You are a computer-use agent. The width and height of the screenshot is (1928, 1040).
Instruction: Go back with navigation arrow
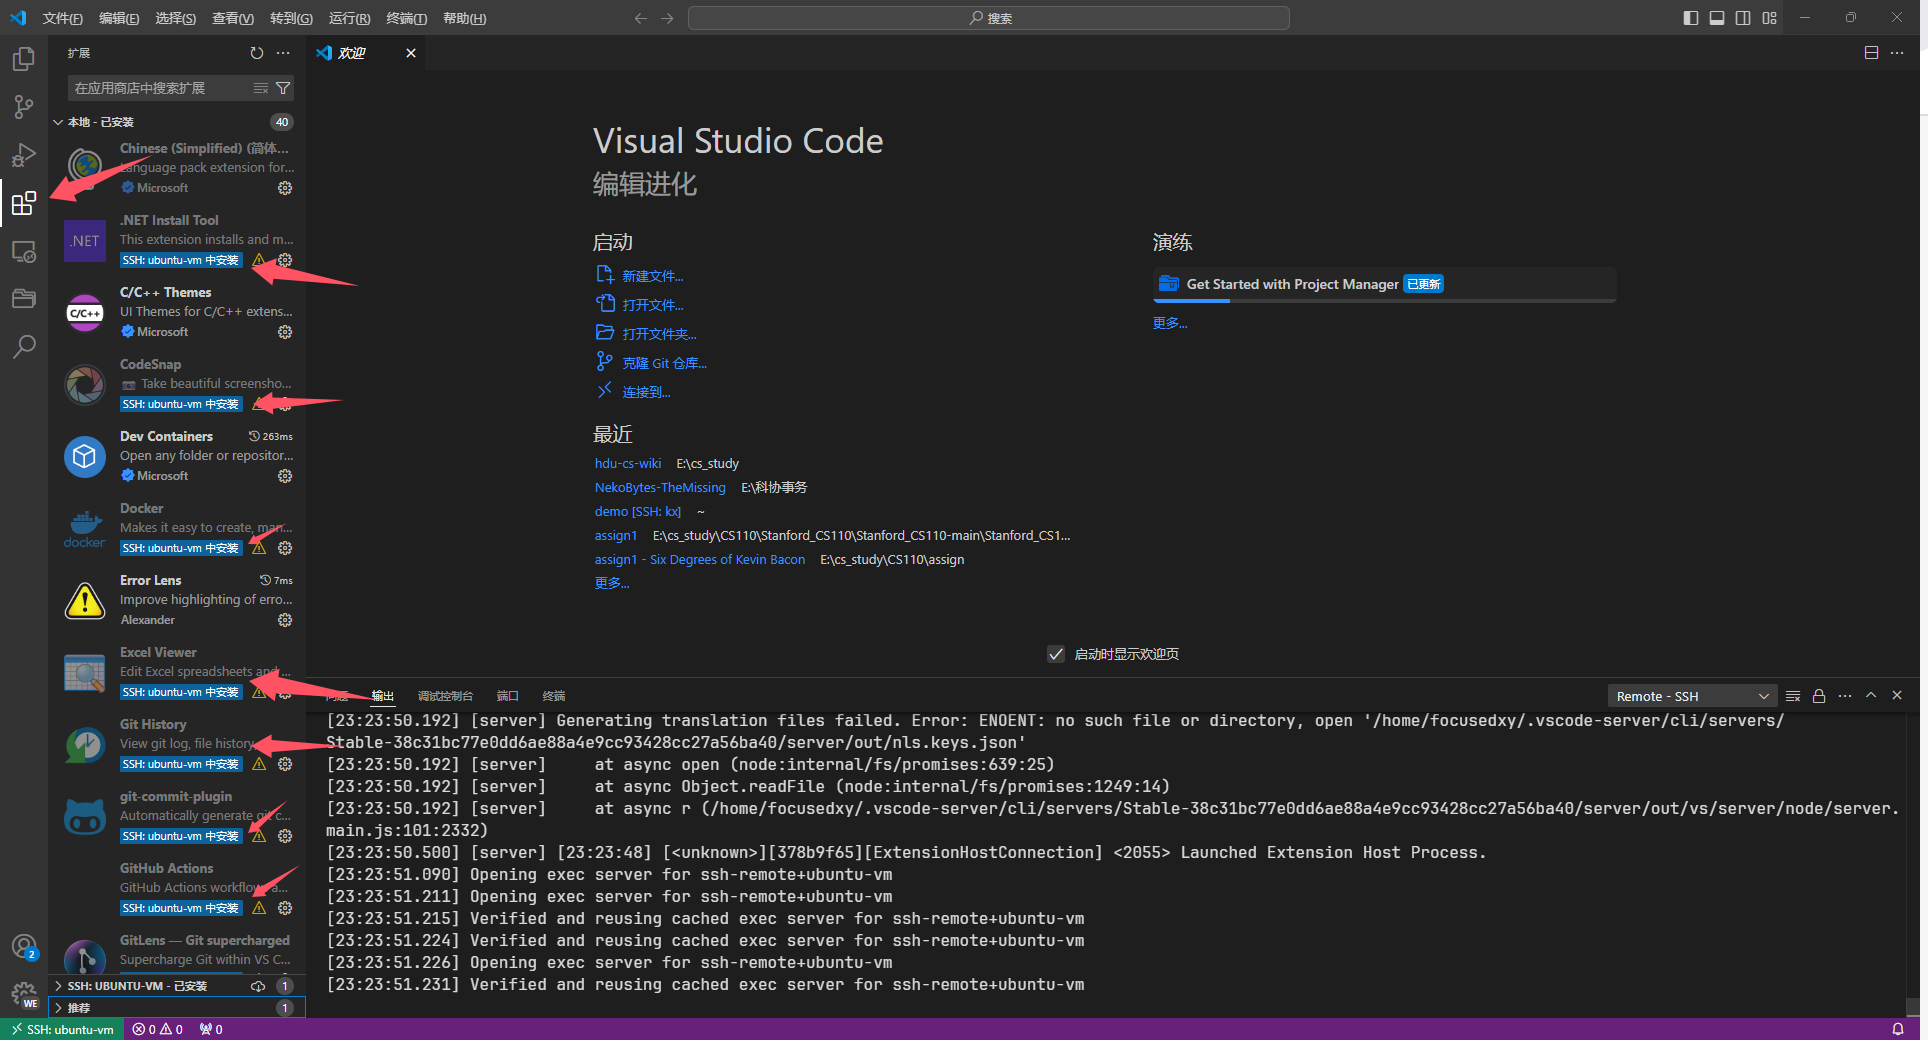(x=641, y=18)
